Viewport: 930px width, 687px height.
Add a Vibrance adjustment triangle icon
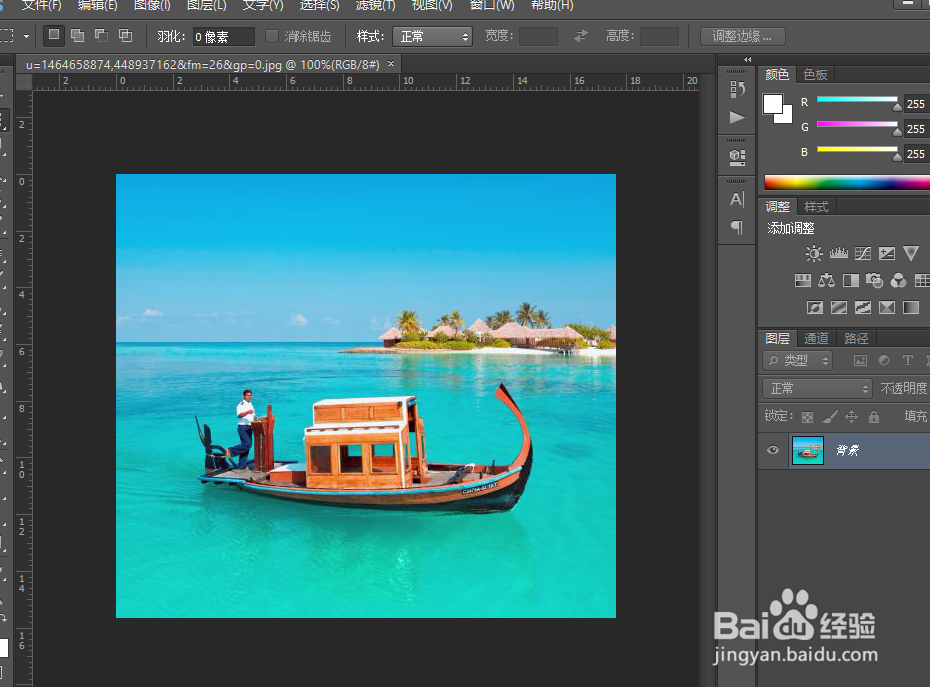tap(911, 254)
